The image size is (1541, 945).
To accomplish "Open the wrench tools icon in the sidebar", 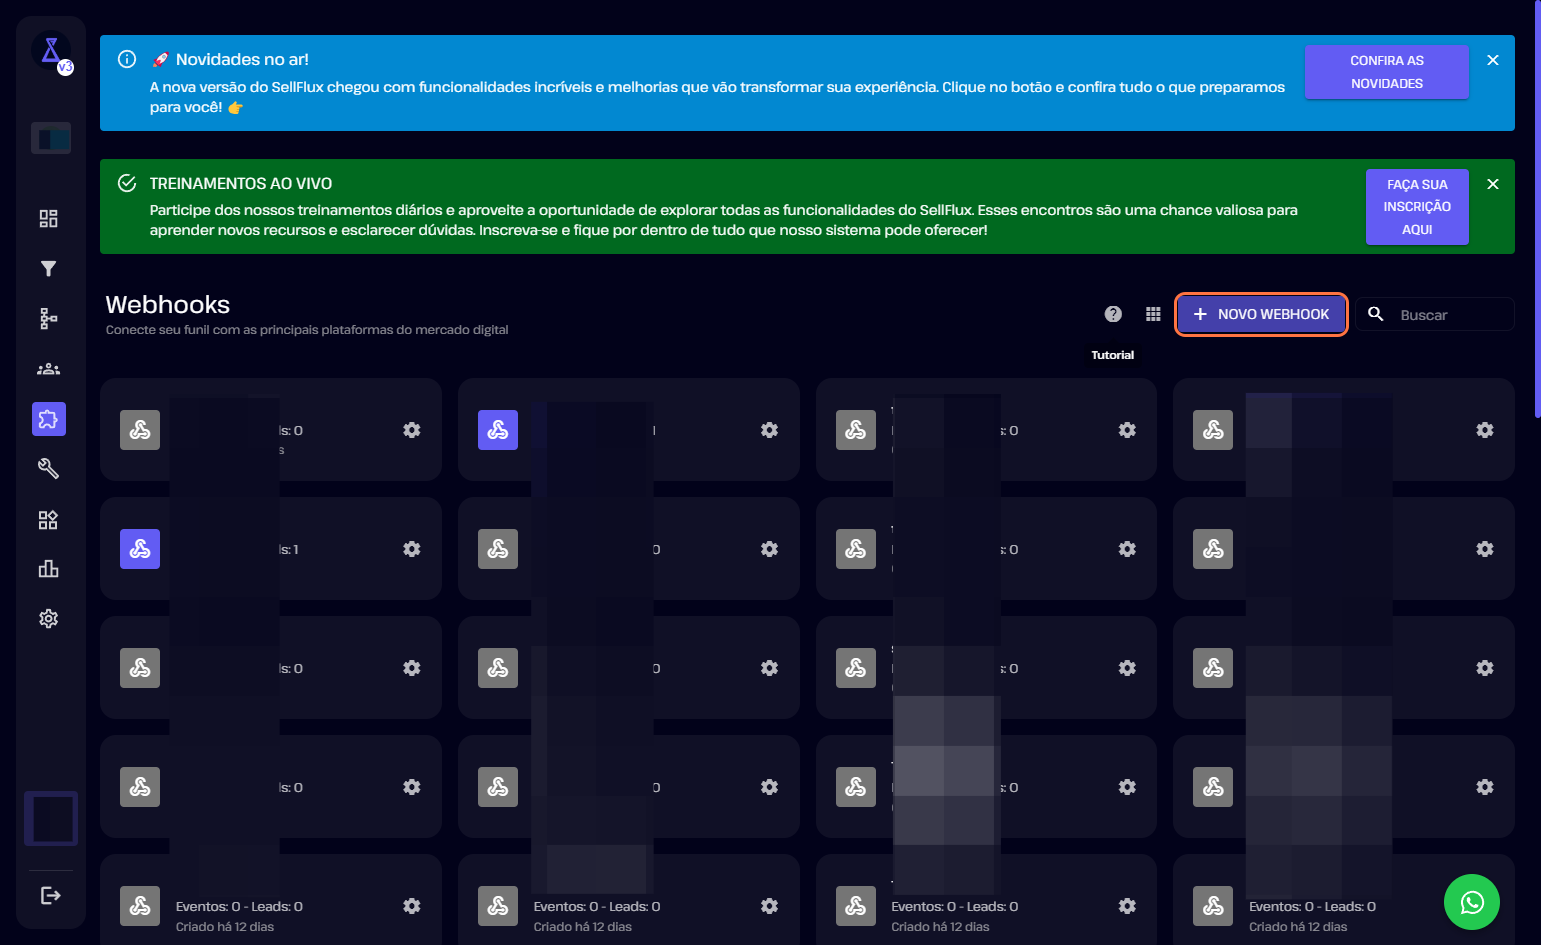I will pos(48,469).
